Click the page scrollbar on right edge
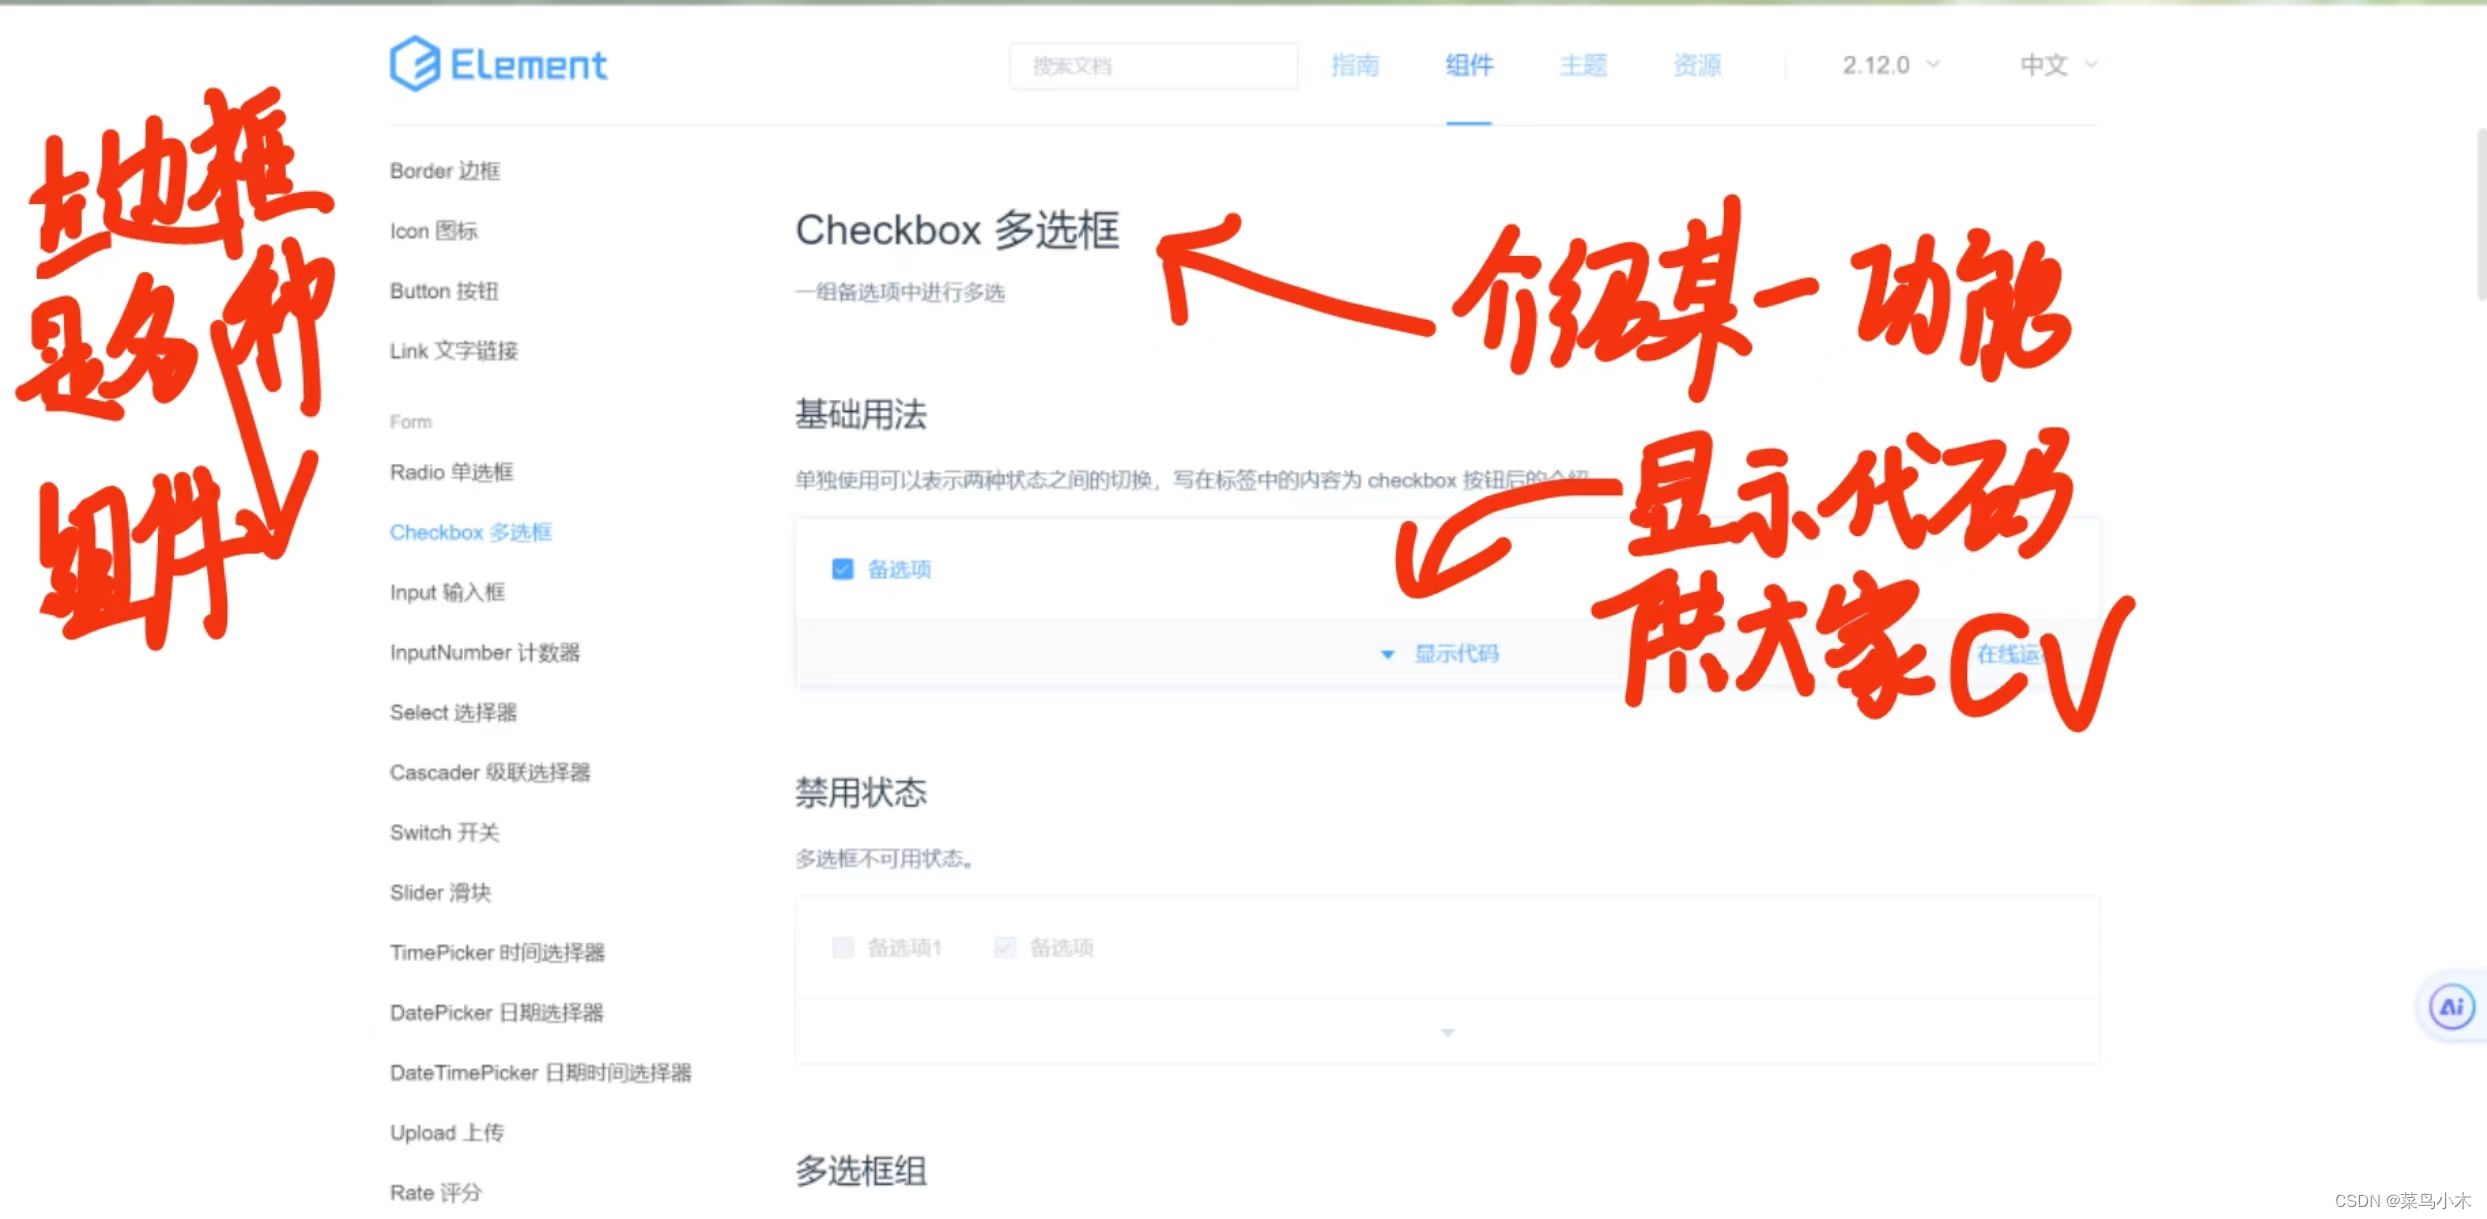The width and height of the screenshot is (2487, 1219). click(2481, 215)
